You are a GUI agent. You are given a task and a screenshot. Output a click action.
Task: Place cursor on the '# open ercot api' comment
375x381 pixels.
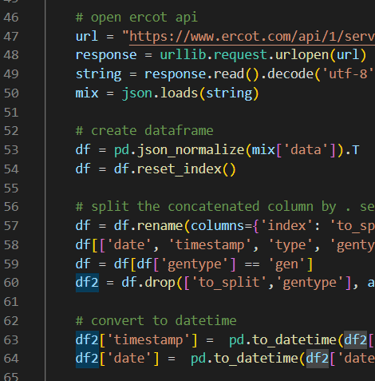tap(137, 17)
